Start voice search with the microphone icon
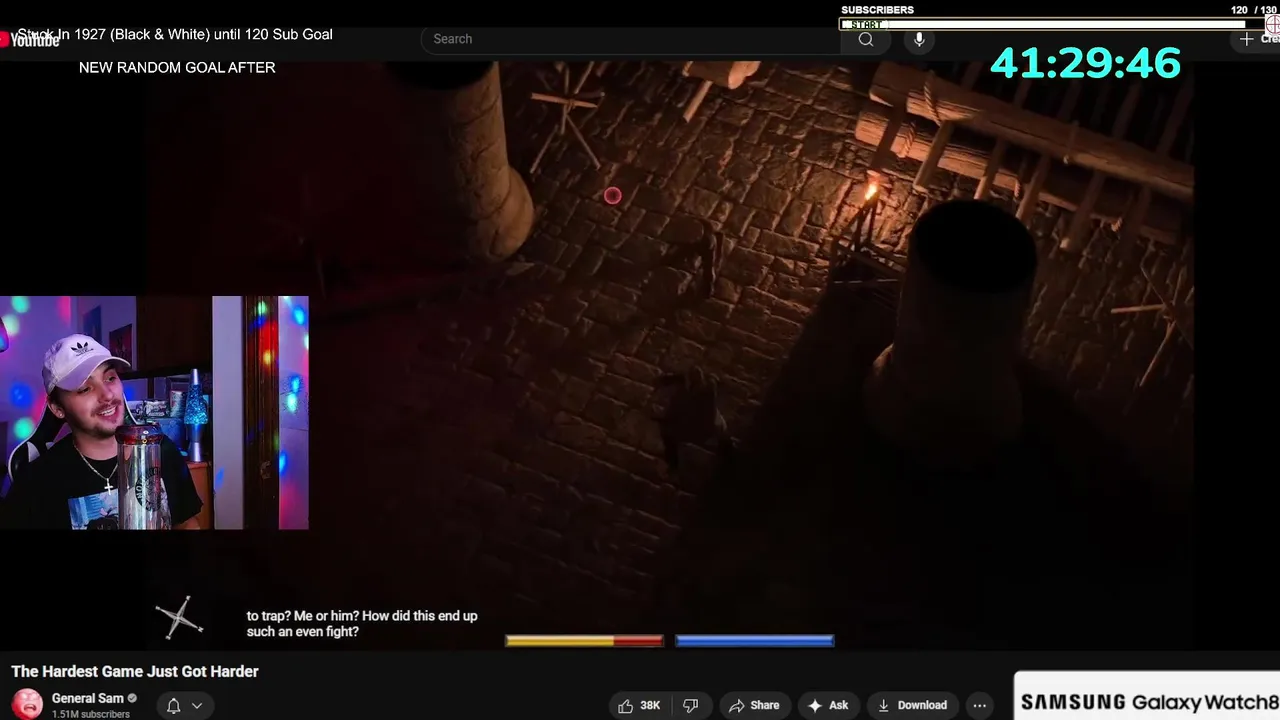This screenshot has height=720, width=1280. pyautogui.click(x=919, y=39)
